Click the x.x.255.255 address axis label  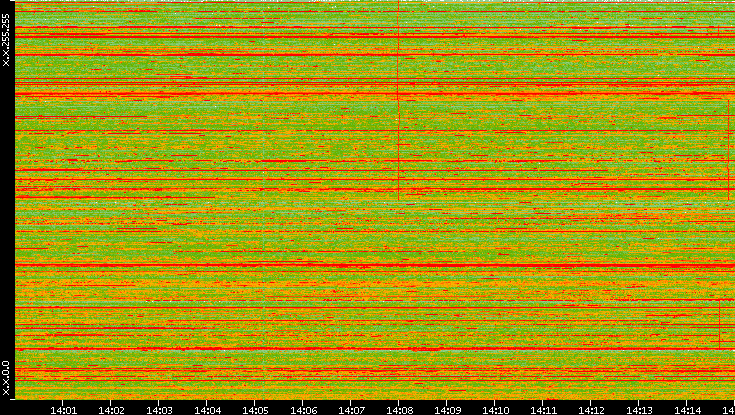click(6, 40)
